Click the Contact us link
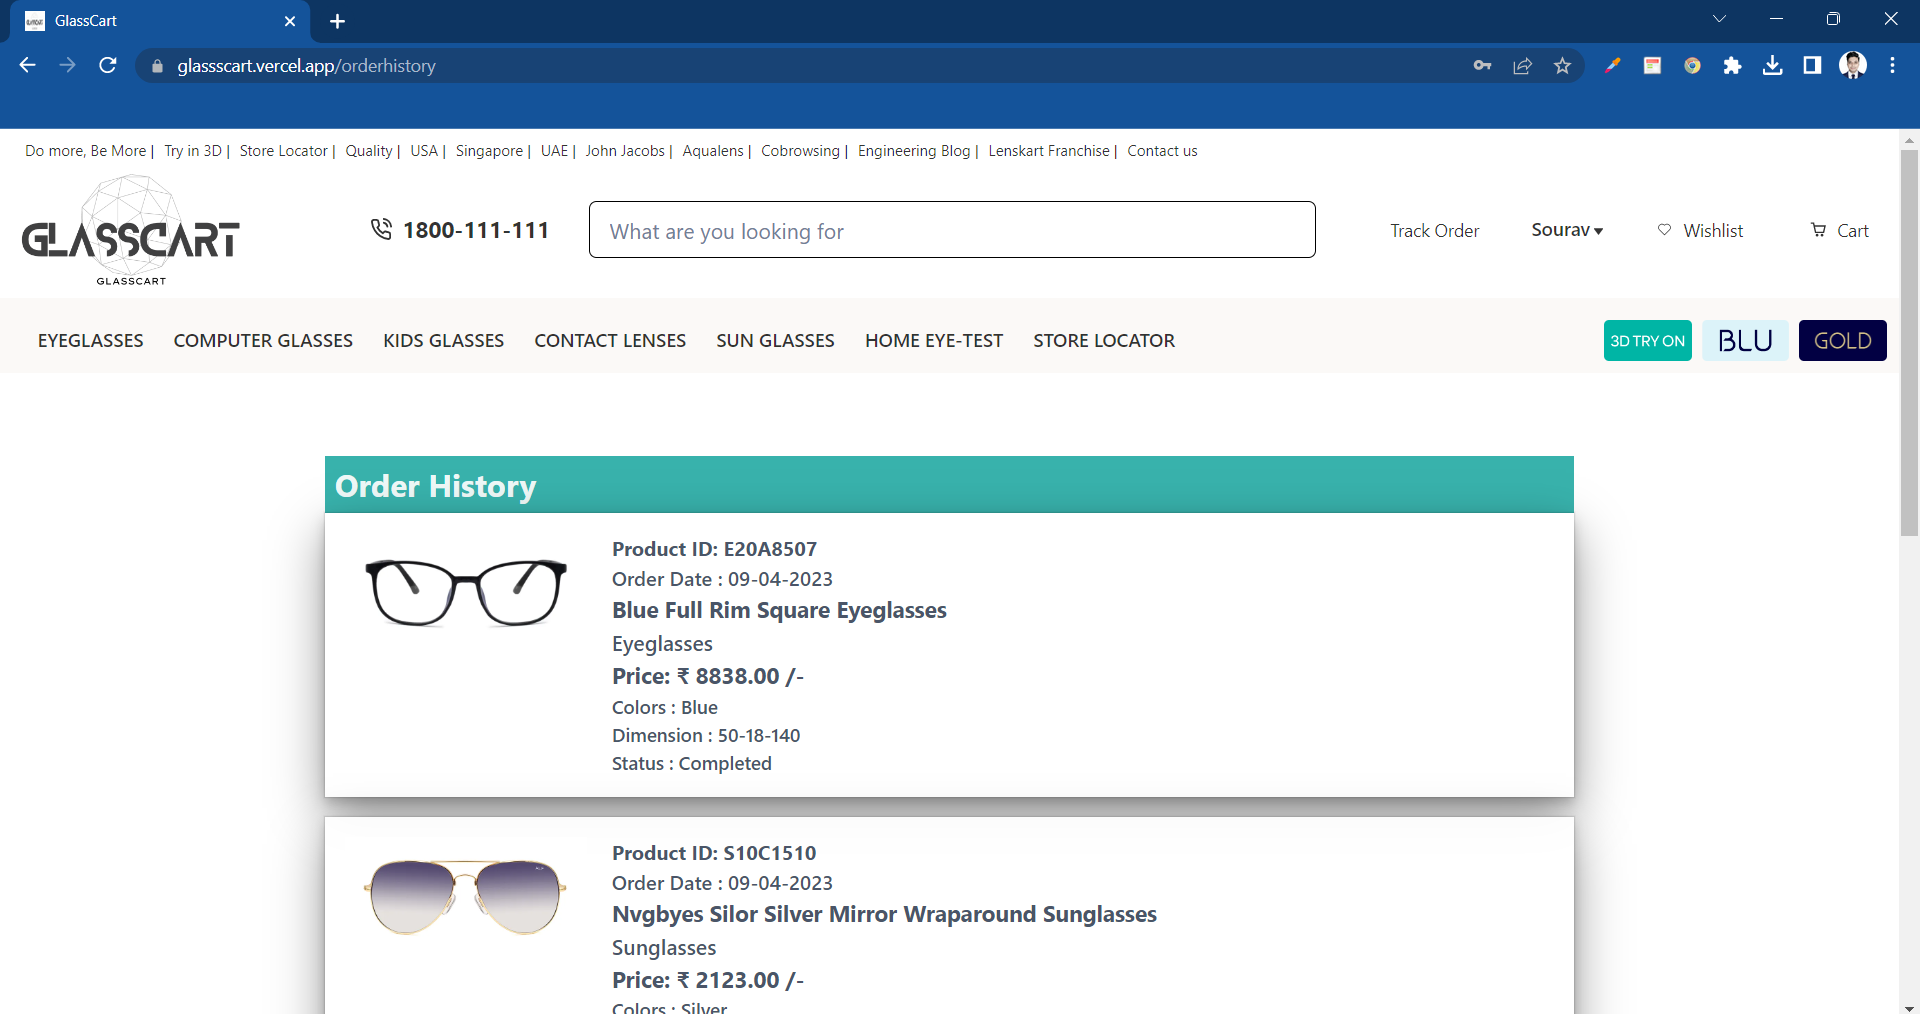This screenshot has height=1014, width=1920. [x=1162, y=151]
